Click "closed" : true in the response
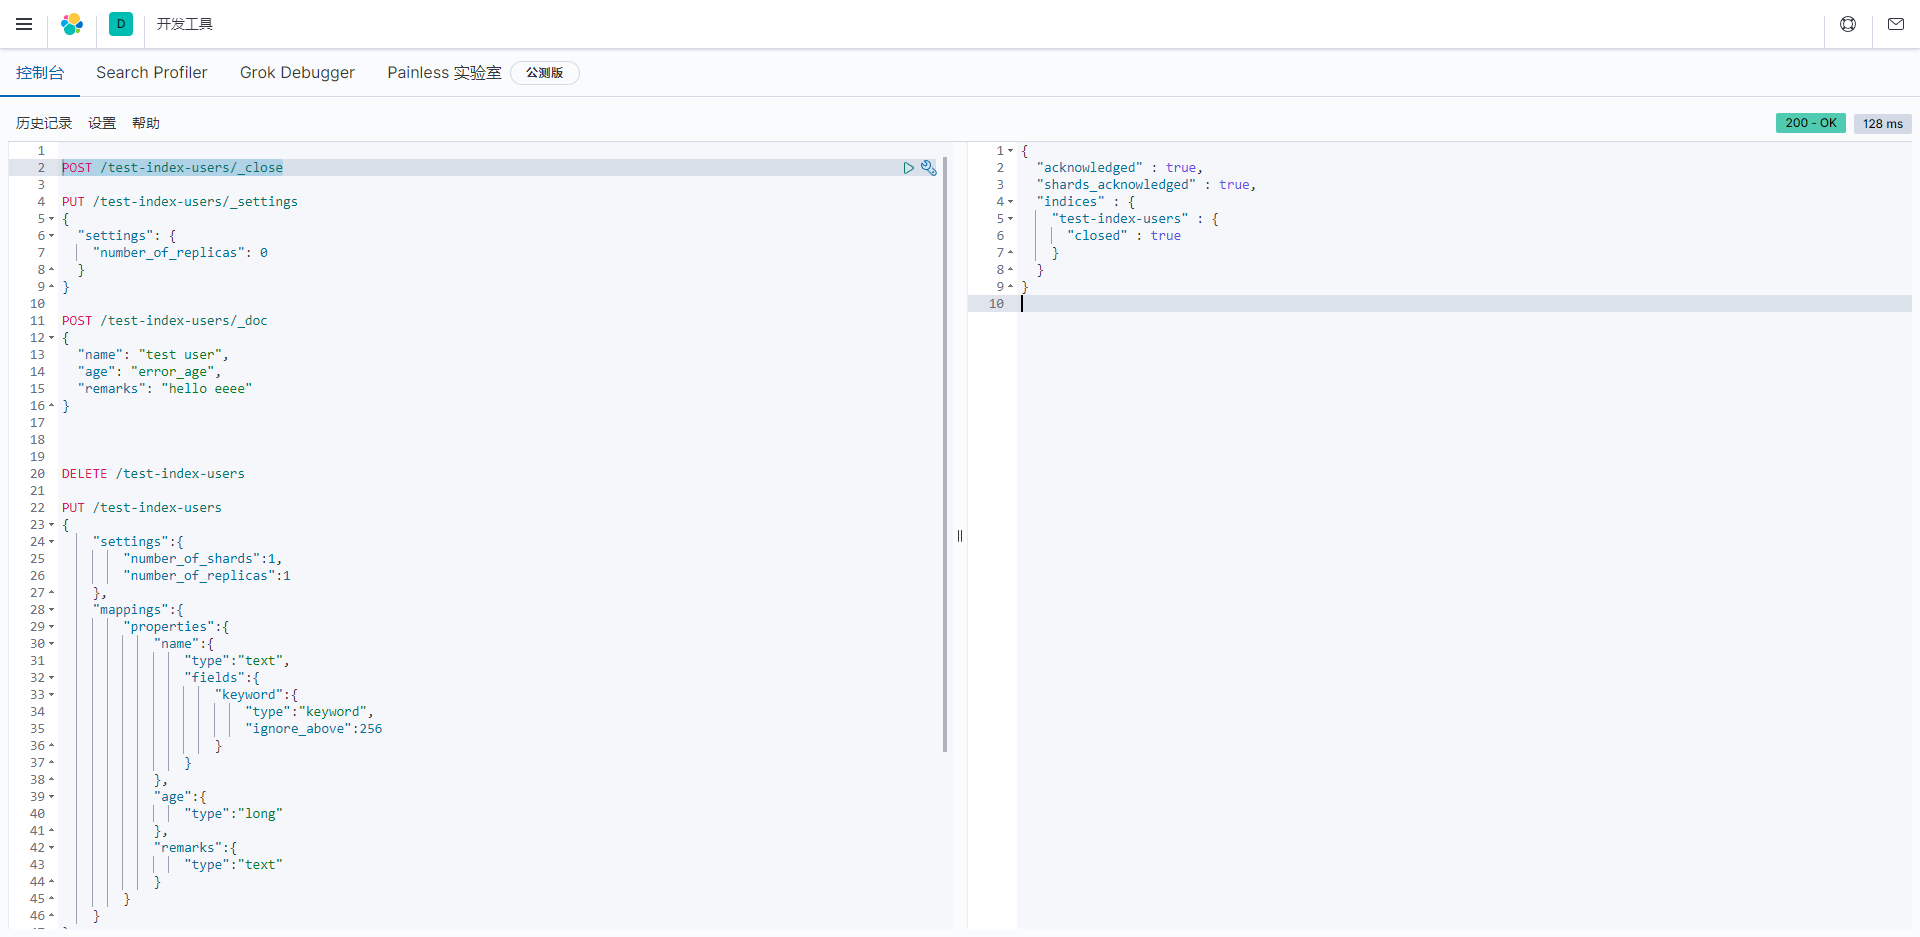Viewport: 1920px width, 937px height. [1124, 236]
